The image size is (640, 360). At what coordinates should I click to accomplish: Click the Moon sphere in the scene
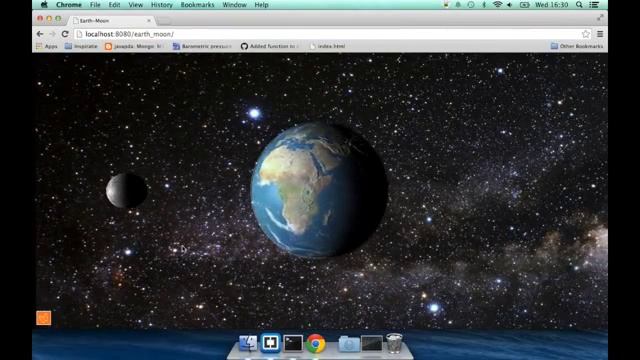[x=127, y=190]
